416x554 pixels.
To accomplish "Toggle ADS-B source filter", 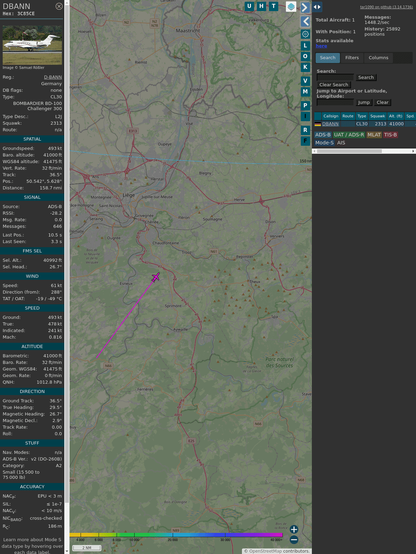I will pos(323,135).
